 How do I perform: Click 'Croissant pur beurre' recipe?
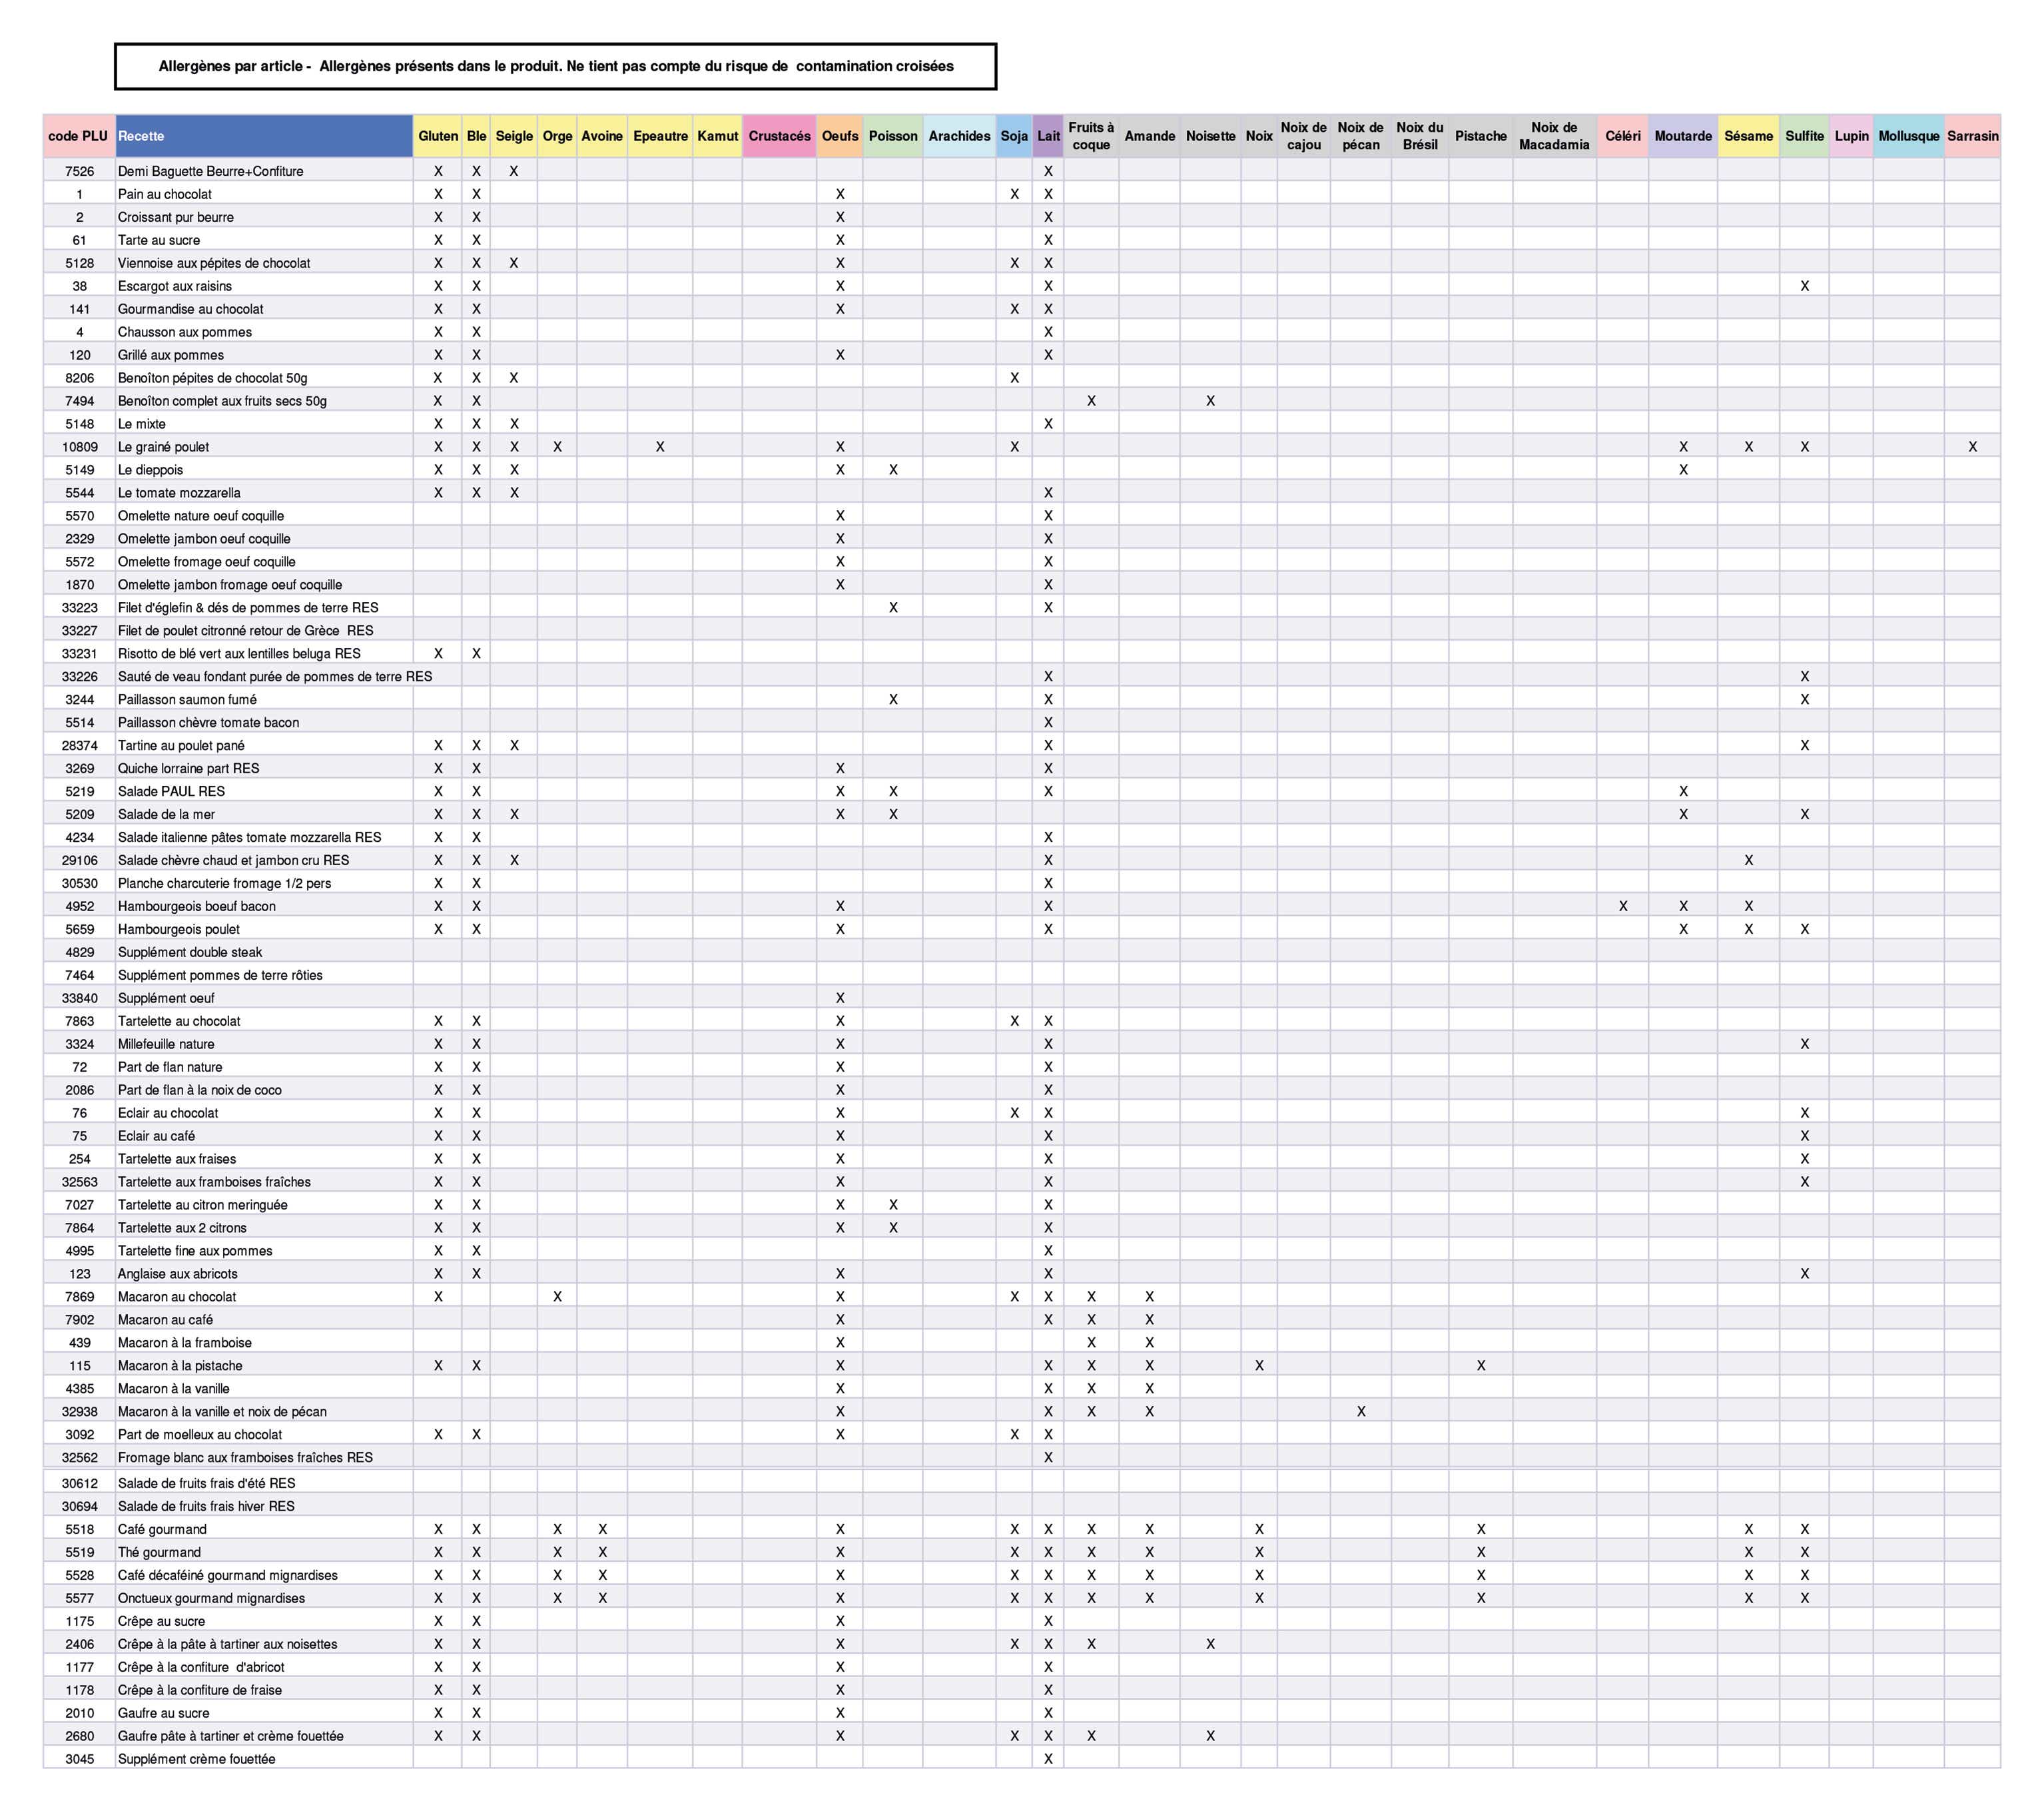click(175, 217)
